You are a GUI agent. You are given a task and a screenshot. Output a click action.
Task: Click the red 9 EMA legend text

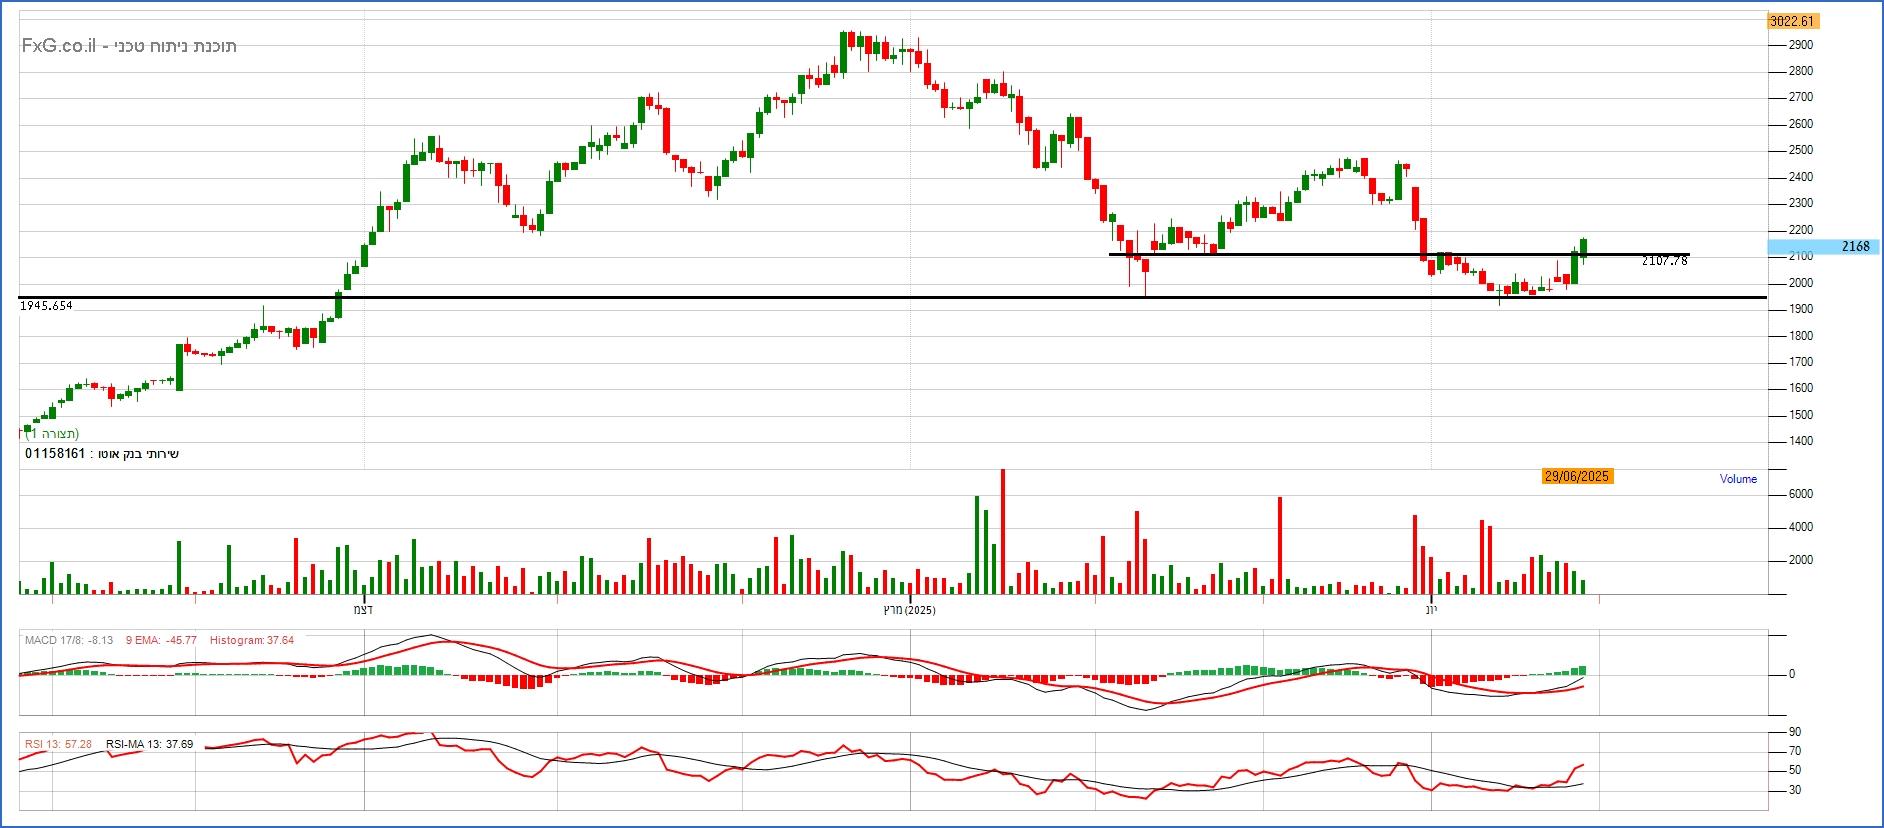click(160, 640)
